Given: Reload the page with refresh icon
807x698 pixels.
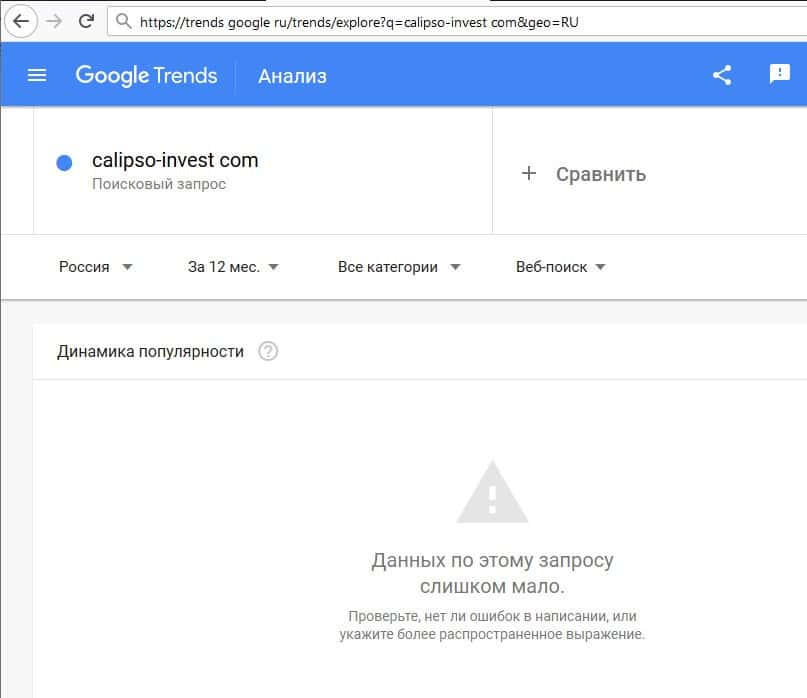Looking at the screenshot, I should [x=87, y=21].
